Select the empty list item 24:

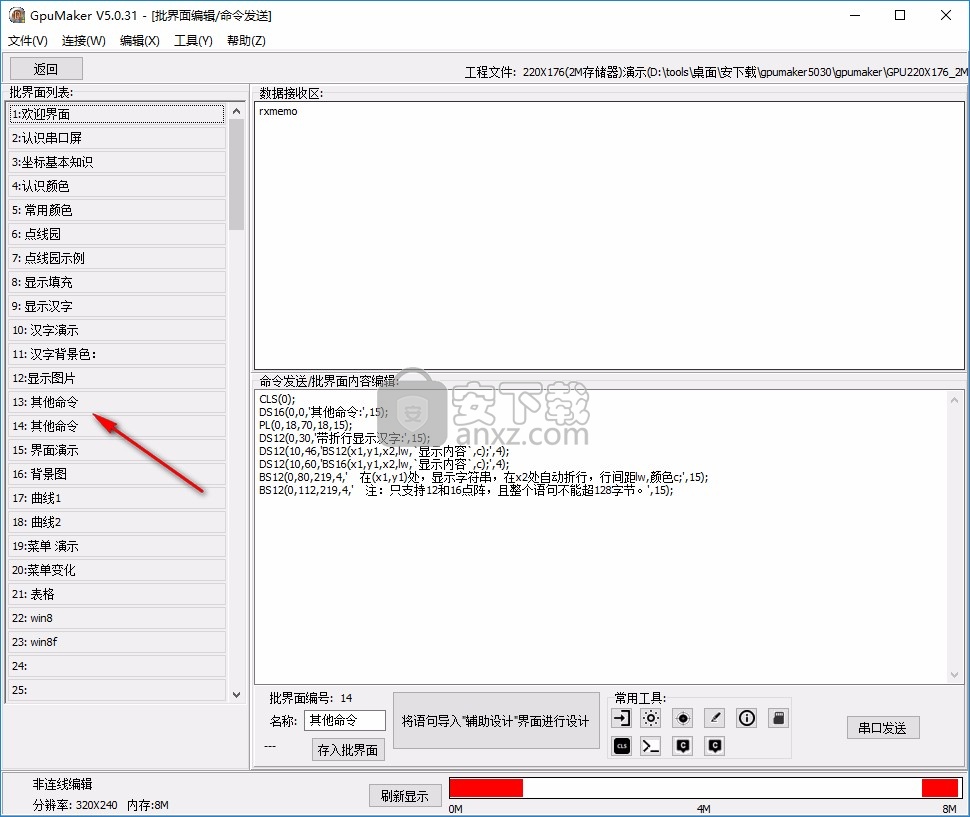coord(118,666)
